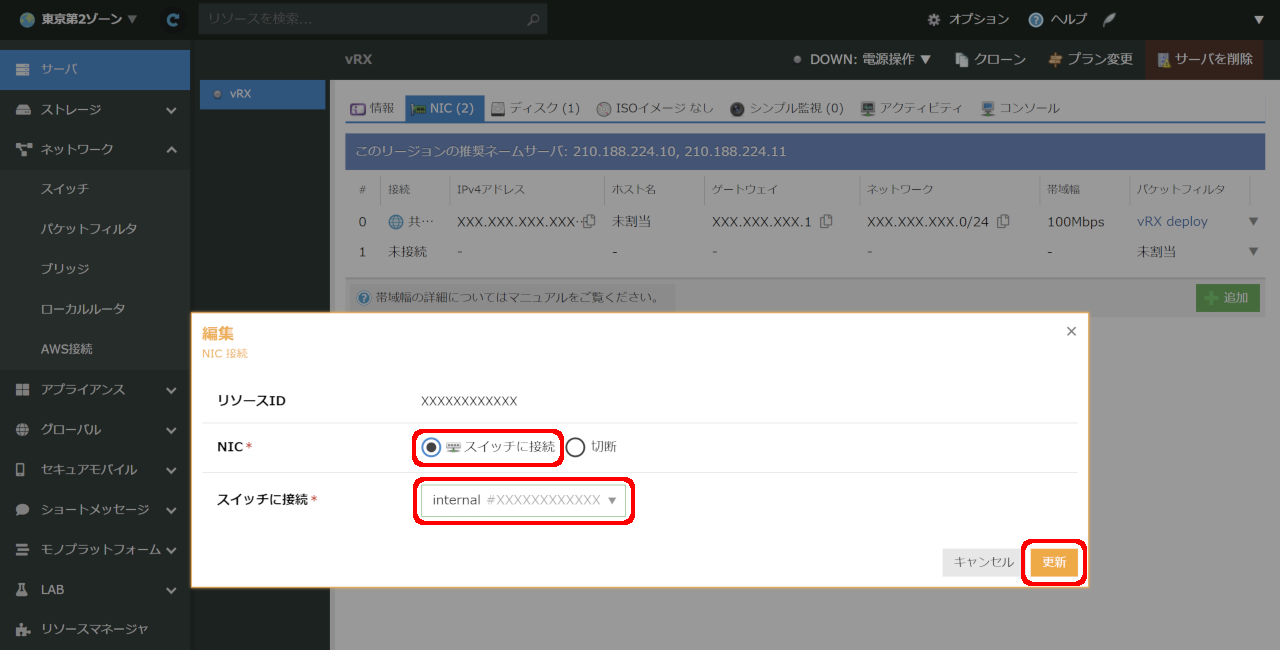Image resolution: width=1280 pixels, height=650 pixels.
Task: Copy the network address icon for /24
Action: (1003, 221)
